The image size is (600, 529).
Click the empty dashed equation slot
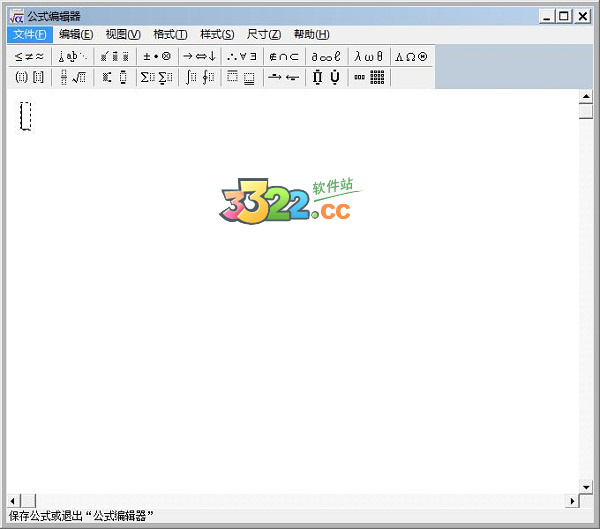tap(26, 116)
